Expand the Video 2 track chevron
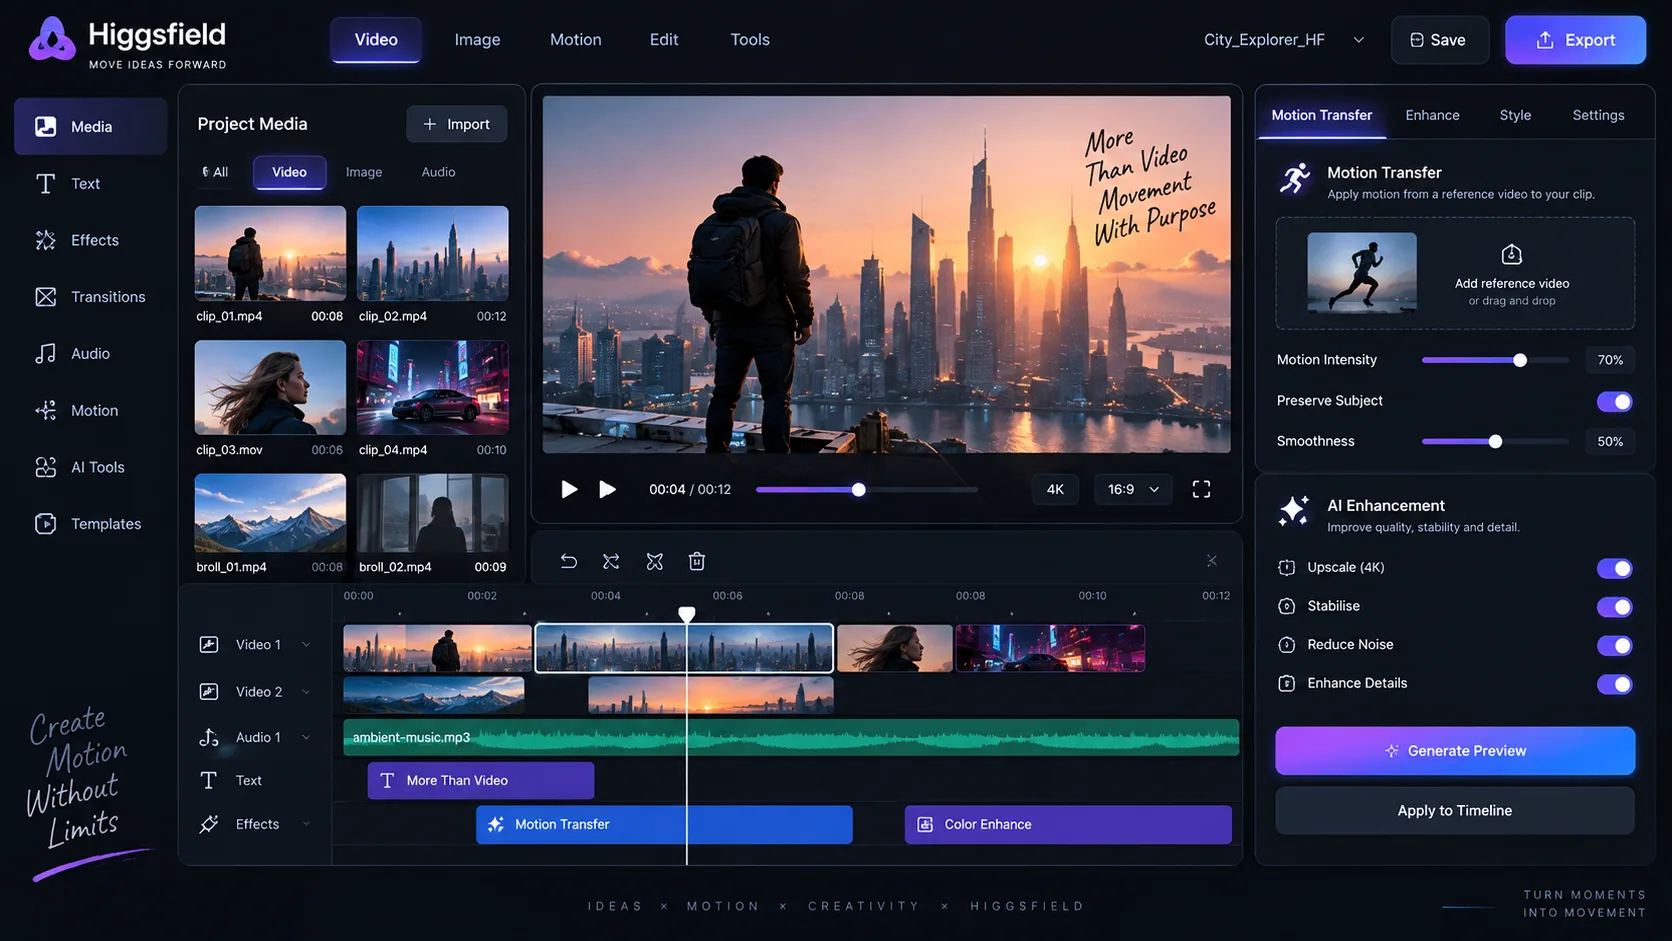Image resolution: width=1672 pixels, height=941 pixels. [x=306, y=692]
